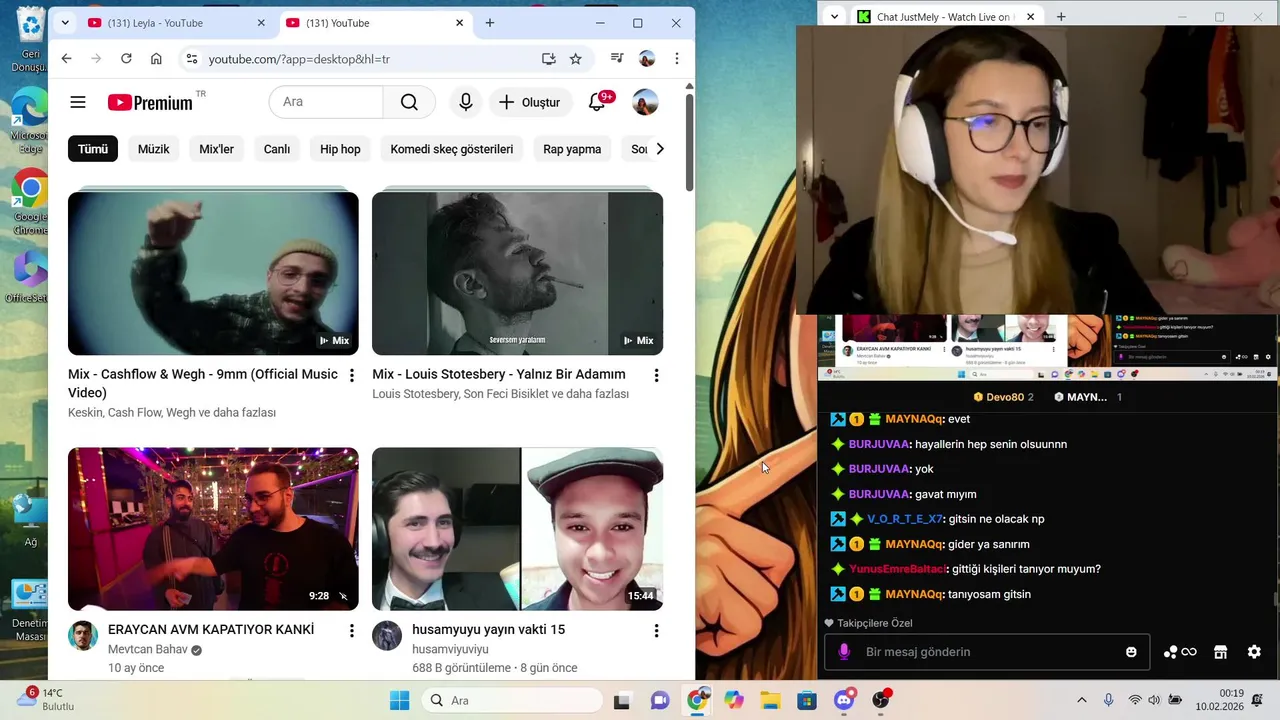Open Cashflow & Wegh 9mm mix thumbnail

[213, 273]
